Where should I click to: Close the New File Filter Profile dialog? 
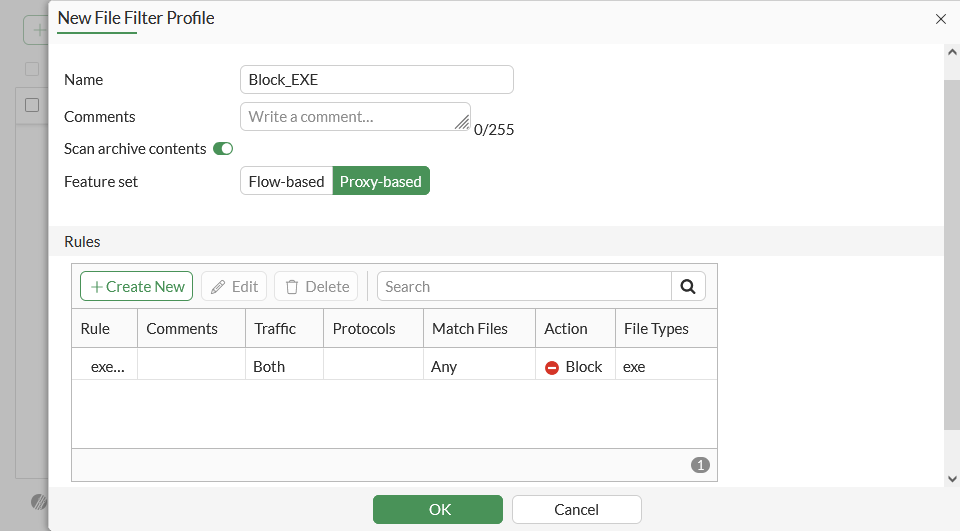pos(940,18)
